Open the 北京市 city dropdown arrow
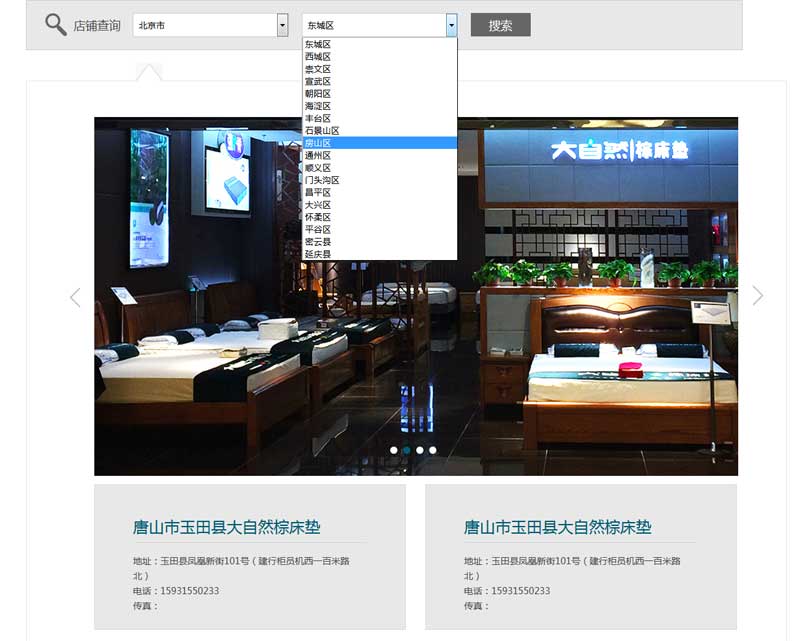This screenshot has height=641, width=800. pyautogui.click(x=282, y=25)
